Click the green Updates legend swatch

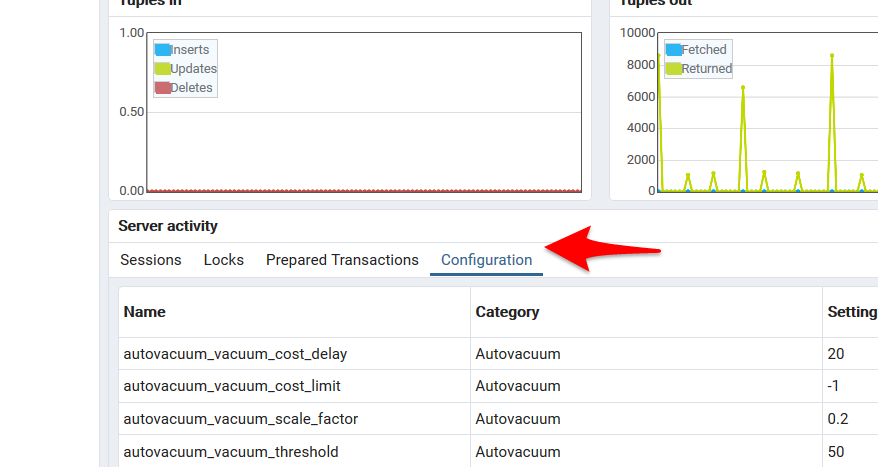[163, 69]
